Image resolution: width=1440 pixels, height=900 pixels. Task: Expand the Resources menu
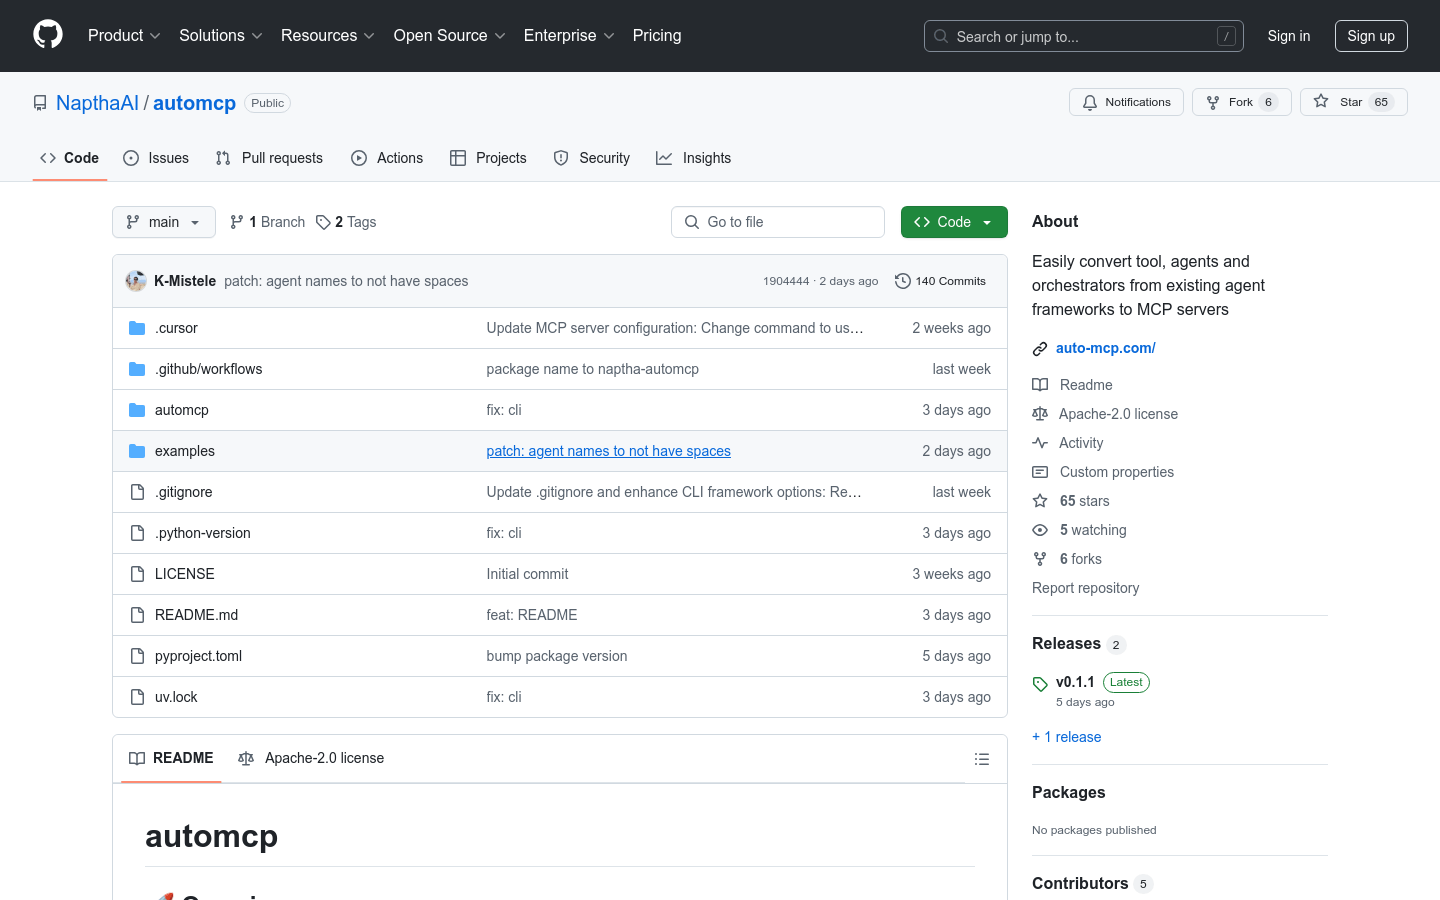[x=328, y=35]
